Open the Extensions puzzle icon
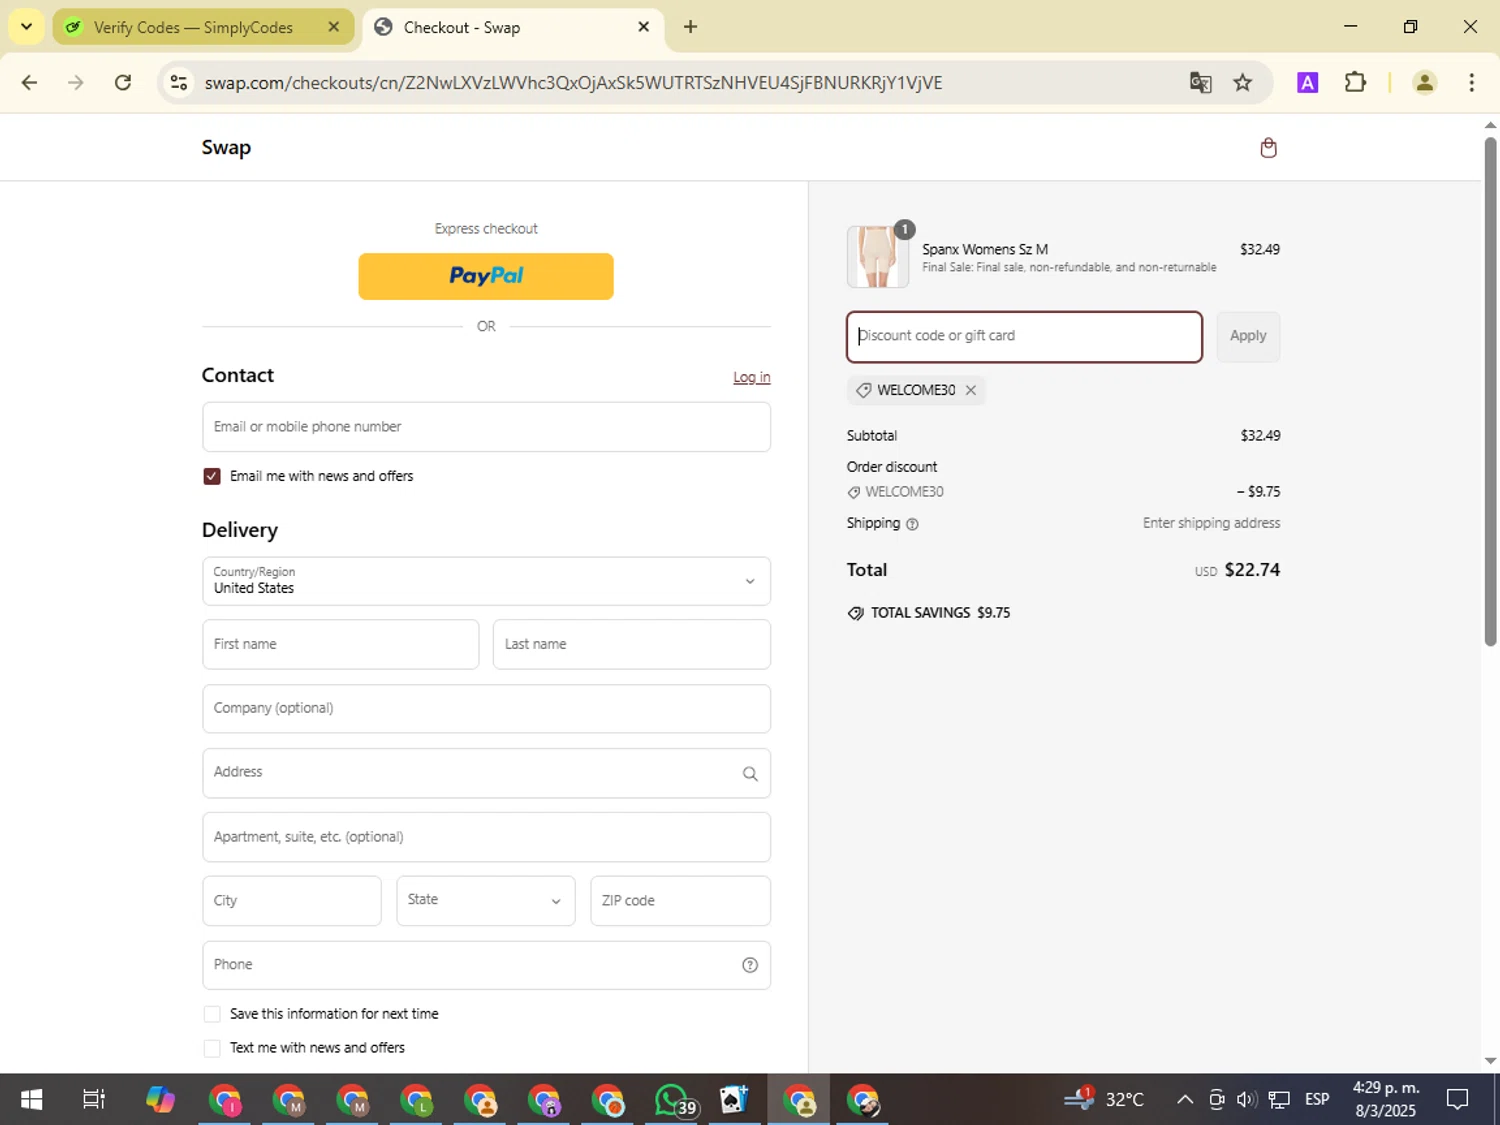The width and height of the screenshot is (1500, 1125). 1355,83
